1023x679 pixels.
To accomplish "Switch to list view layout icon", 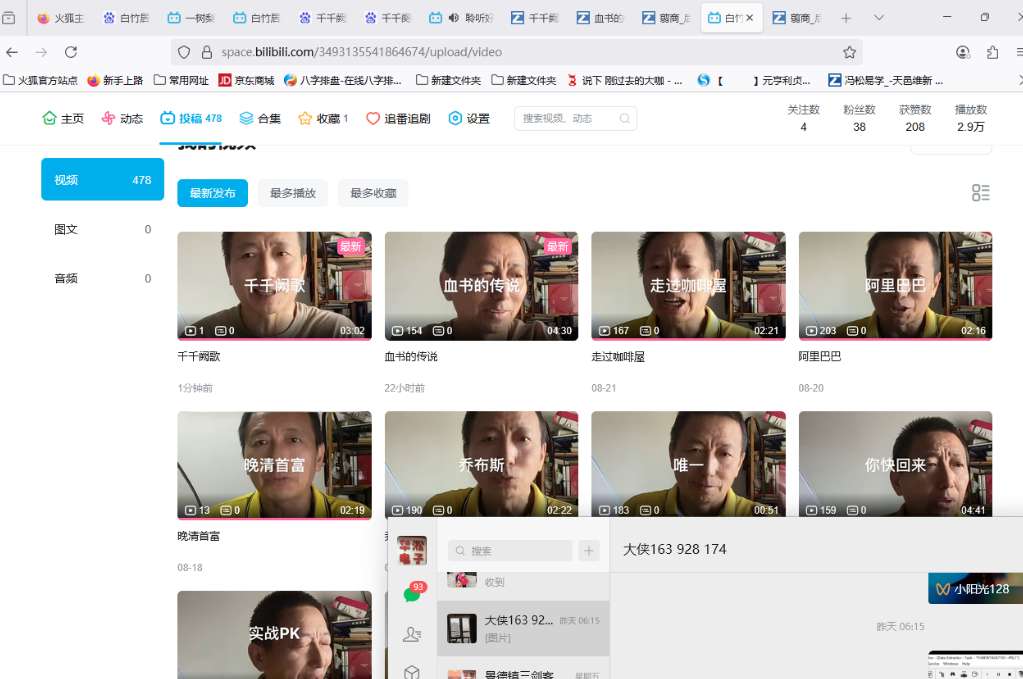I will (x=980, y=192).
